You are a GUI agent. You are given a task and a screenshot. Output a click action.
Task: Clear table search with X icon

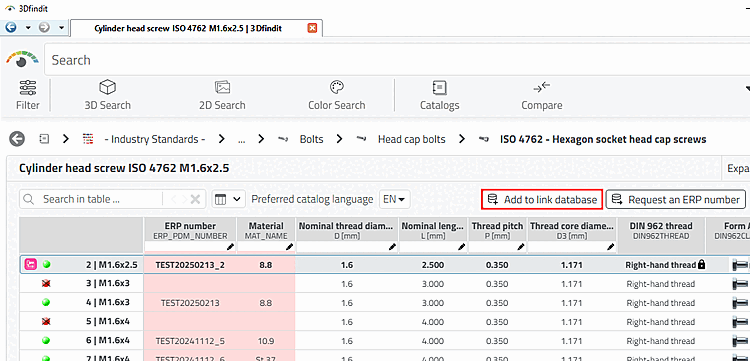tap(195, 199)
